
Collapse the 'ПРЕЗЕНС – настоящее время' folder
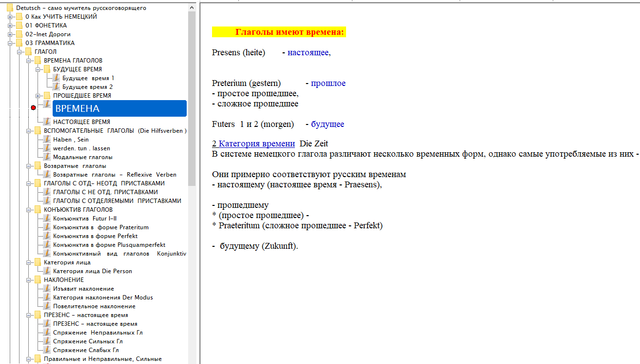pyautogui.click(x=29, y=315)
